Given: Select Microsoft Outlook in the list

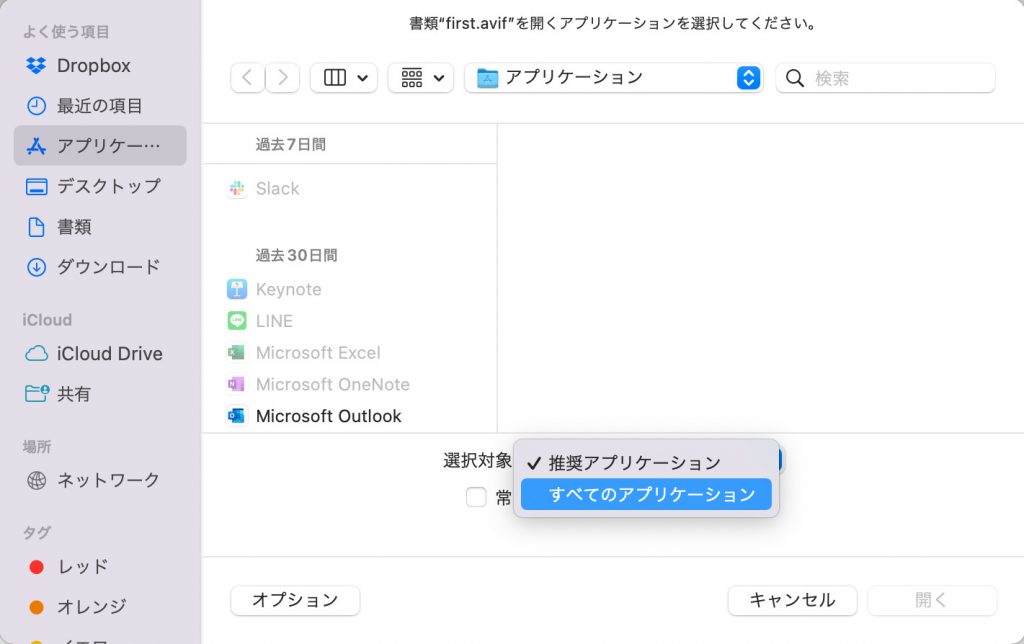Looking at the screenshot, I should tap(349, 416).
